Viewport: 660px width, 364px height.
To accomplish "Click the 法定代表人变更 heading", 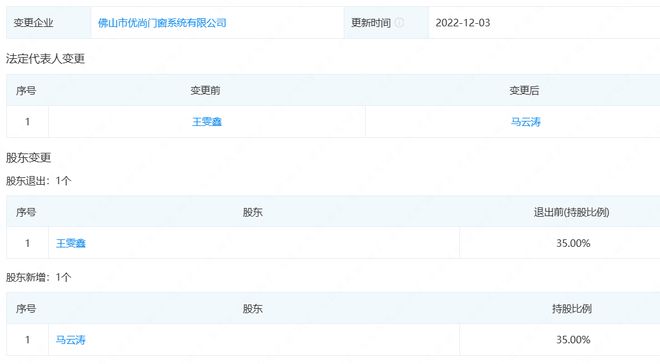I will 45,58.
